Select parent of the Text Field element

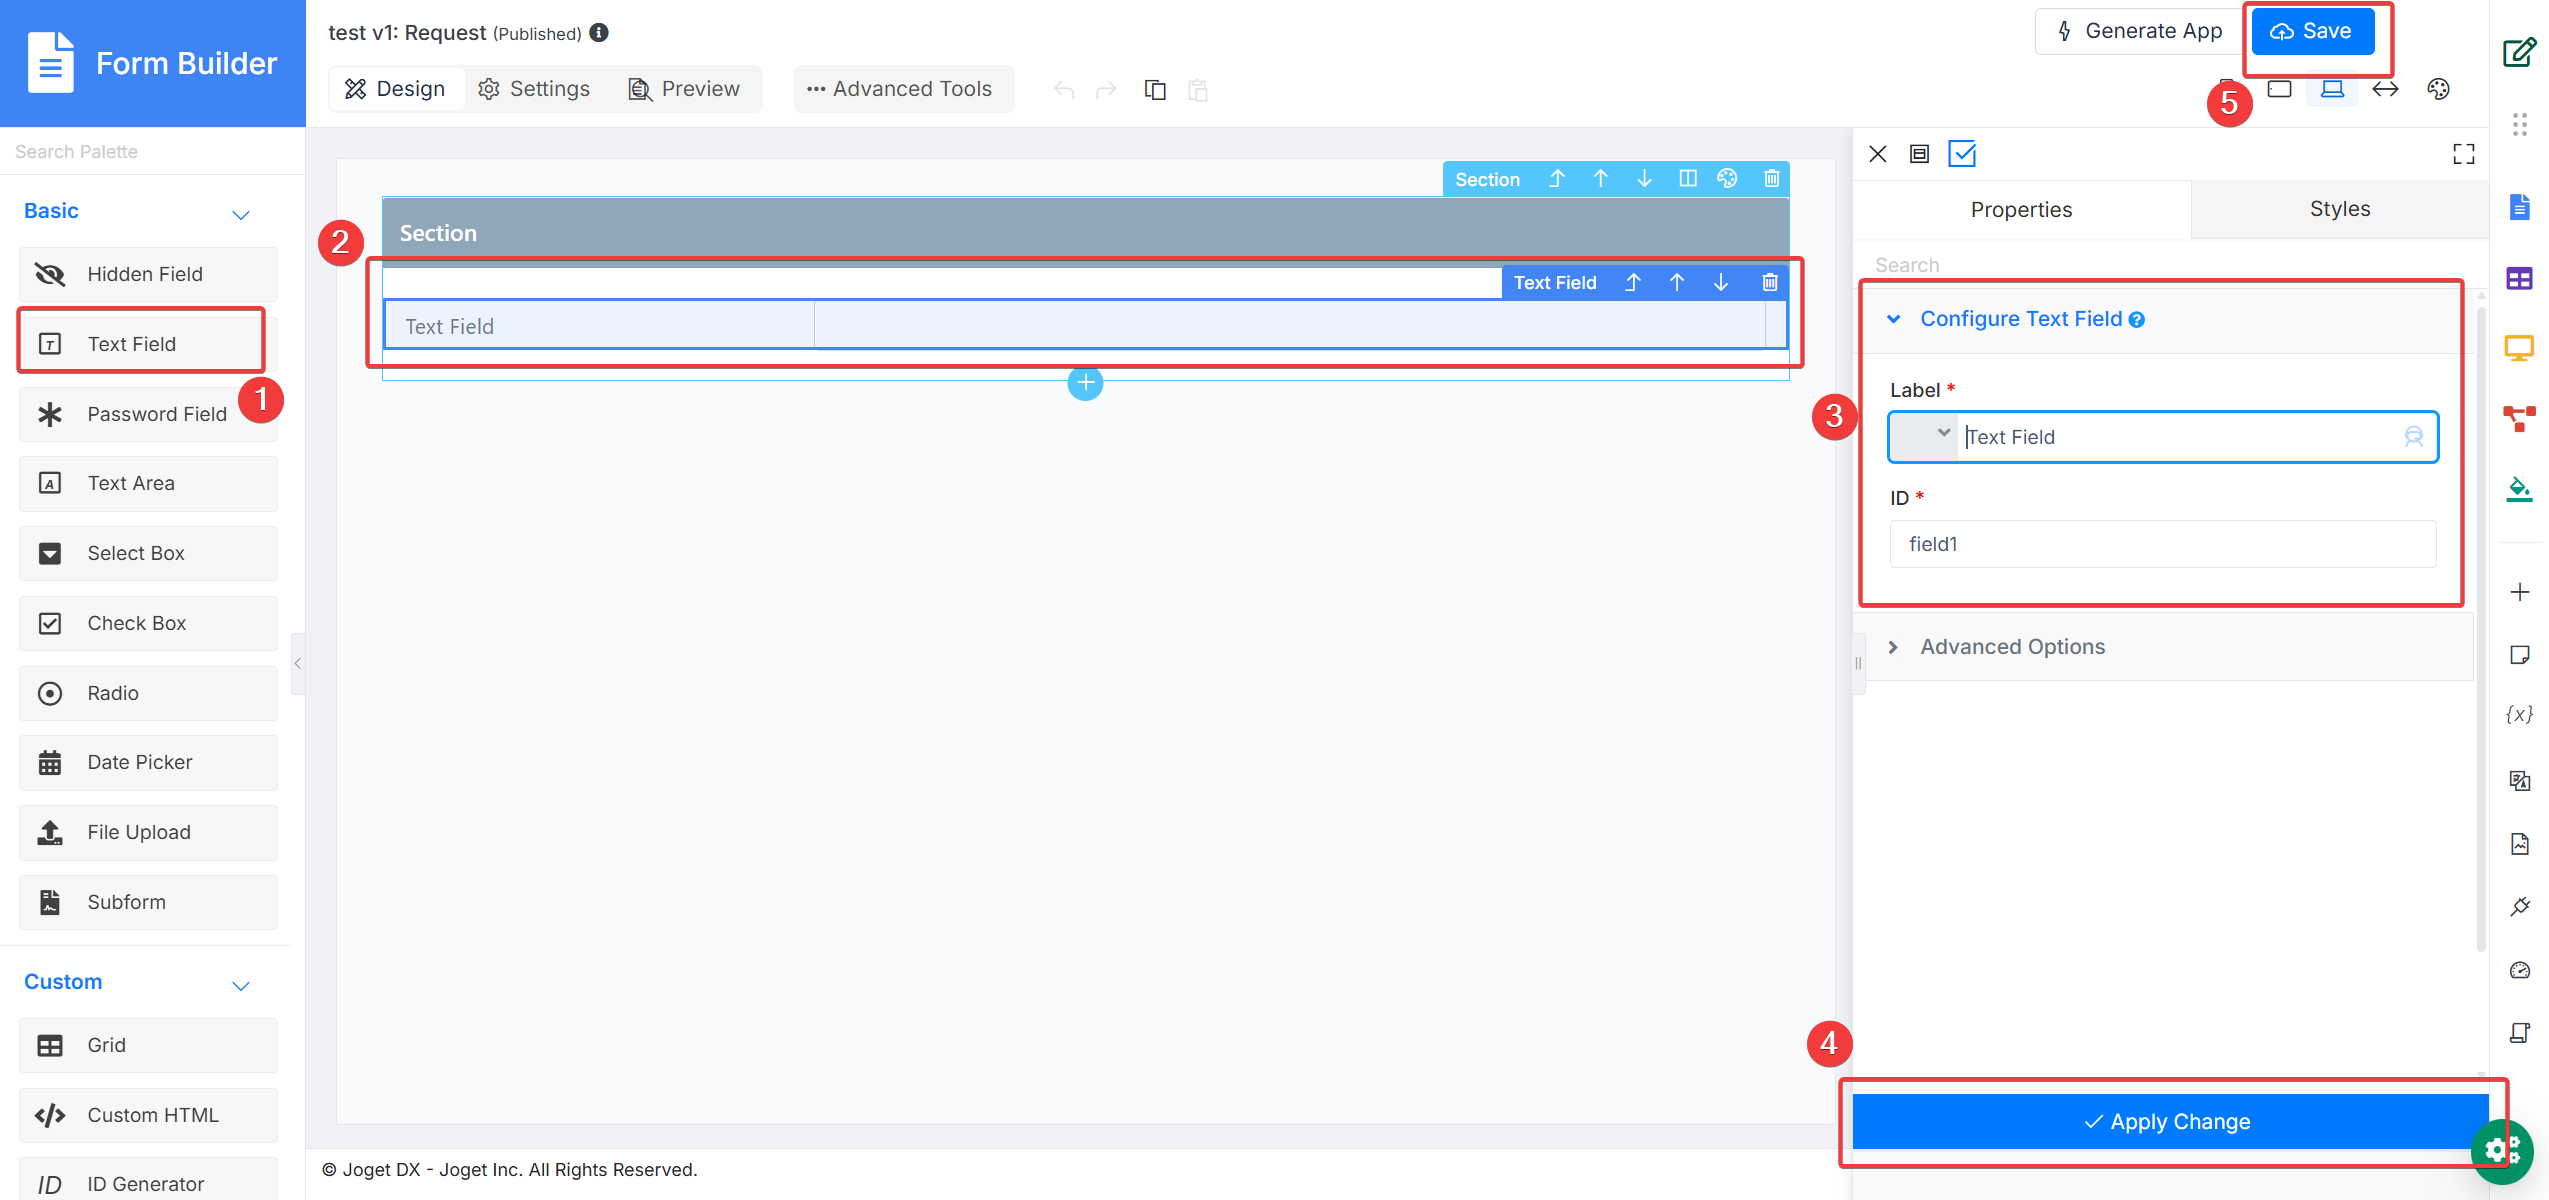(1632, 282)
